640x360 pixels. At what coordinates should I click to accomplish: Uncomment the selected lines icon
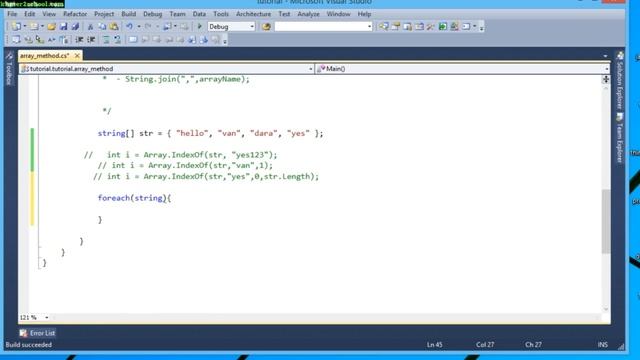[118, 40]
